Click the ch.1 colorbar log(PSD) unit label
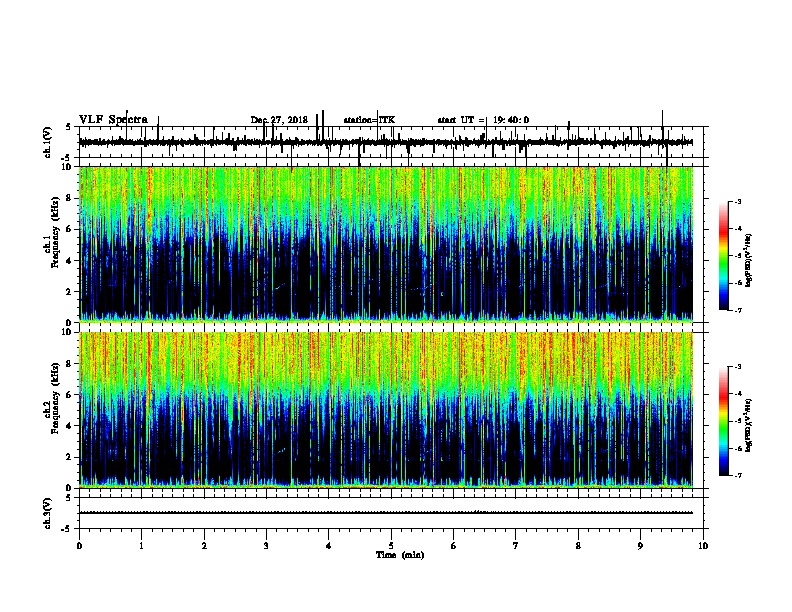Image resolution: width=792 pixels, height=612 pixels. 749,261
